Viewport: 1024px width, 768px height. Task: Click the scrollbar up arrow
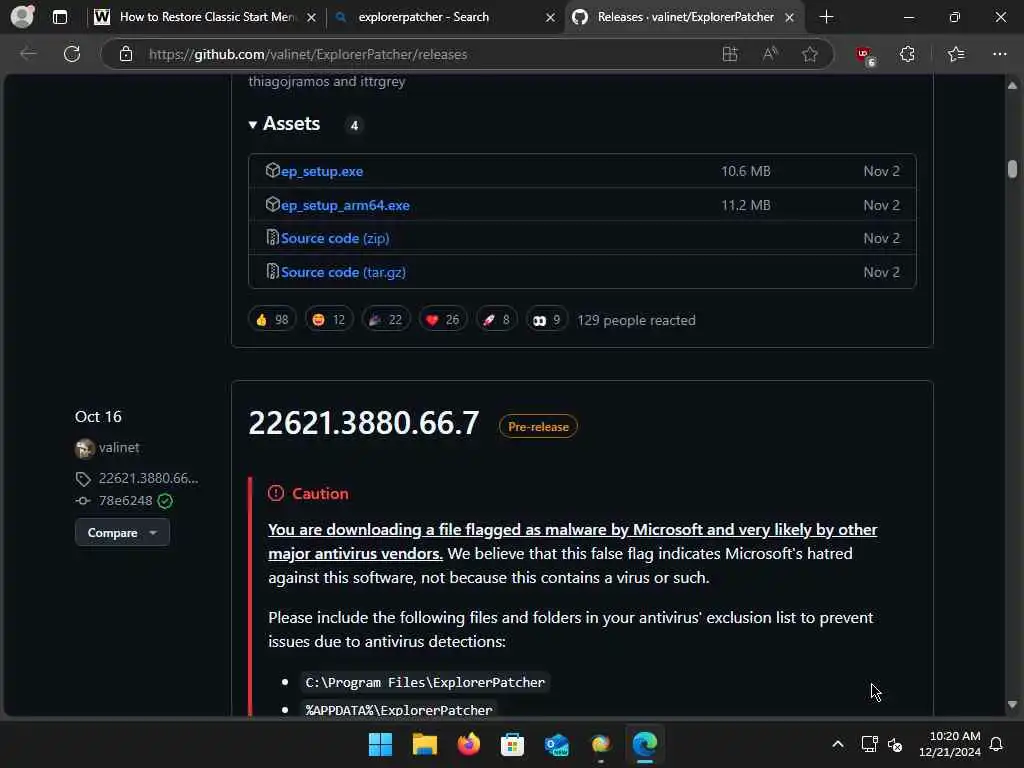tap(1012, 86)
